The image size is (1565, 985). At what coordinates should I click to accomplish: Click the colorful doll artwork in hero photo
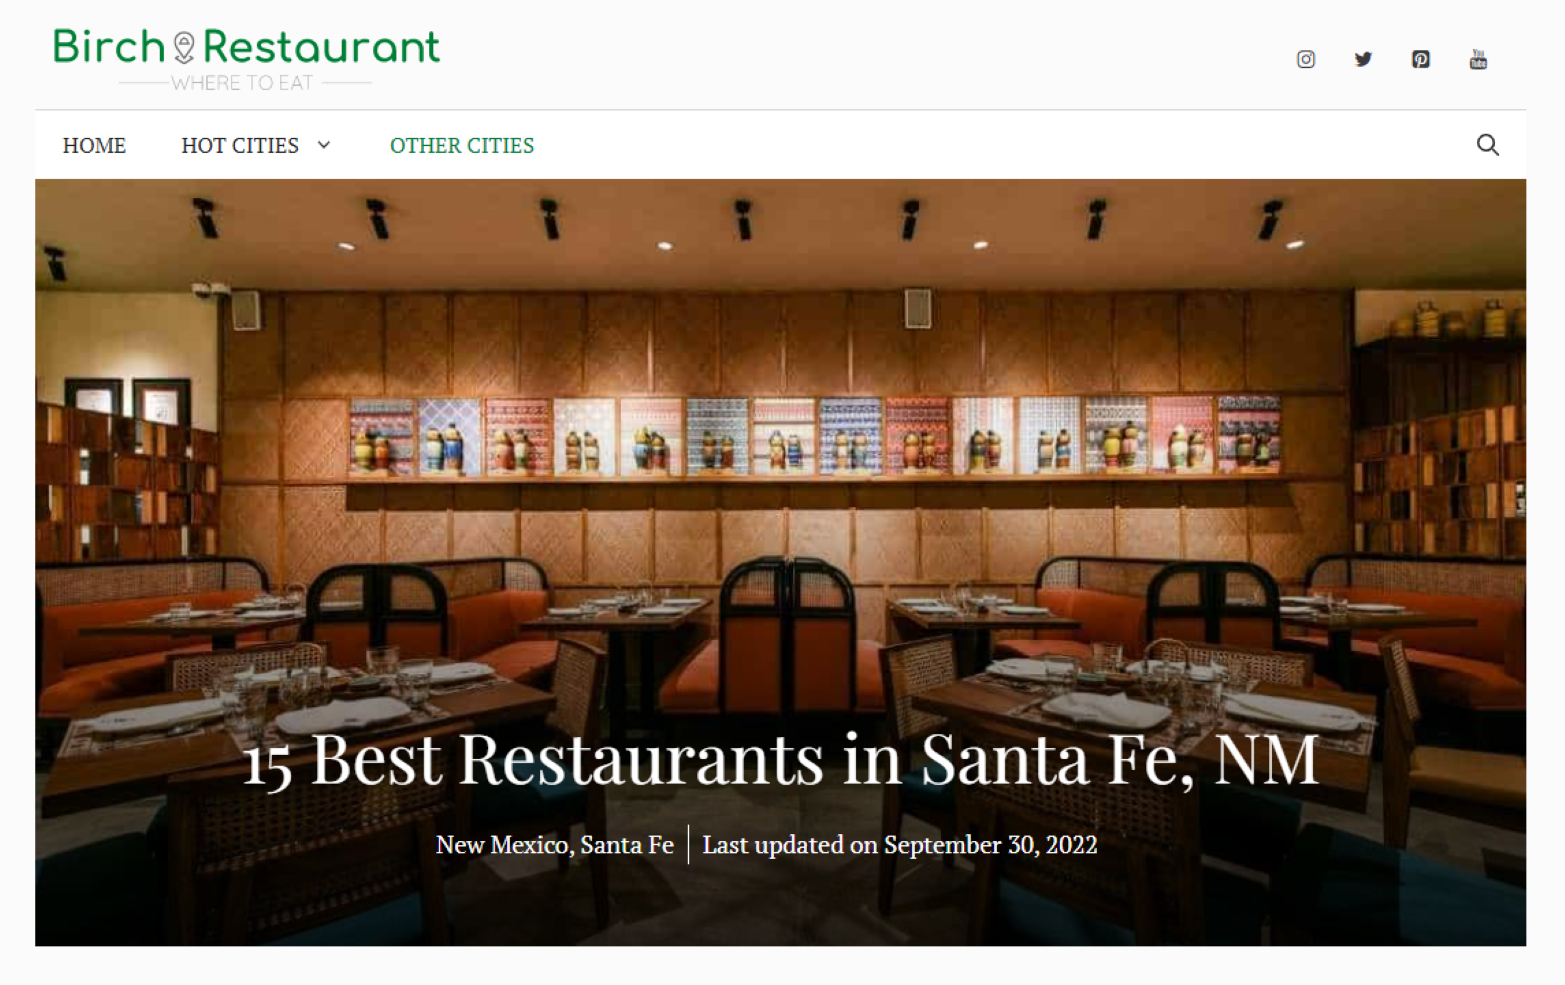coord(815,436)
